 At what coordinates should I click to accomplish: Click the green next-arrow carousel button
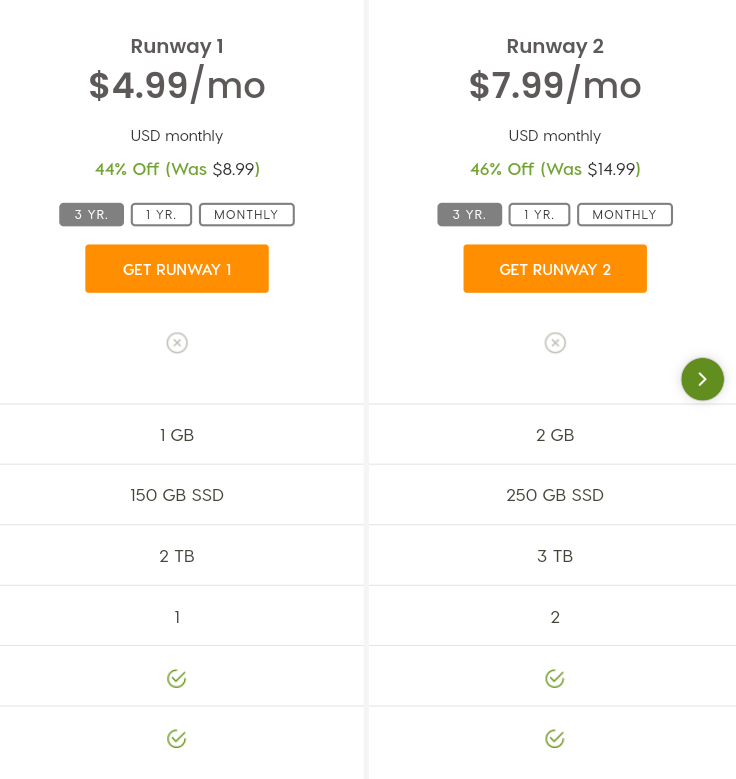pos(702,379)
